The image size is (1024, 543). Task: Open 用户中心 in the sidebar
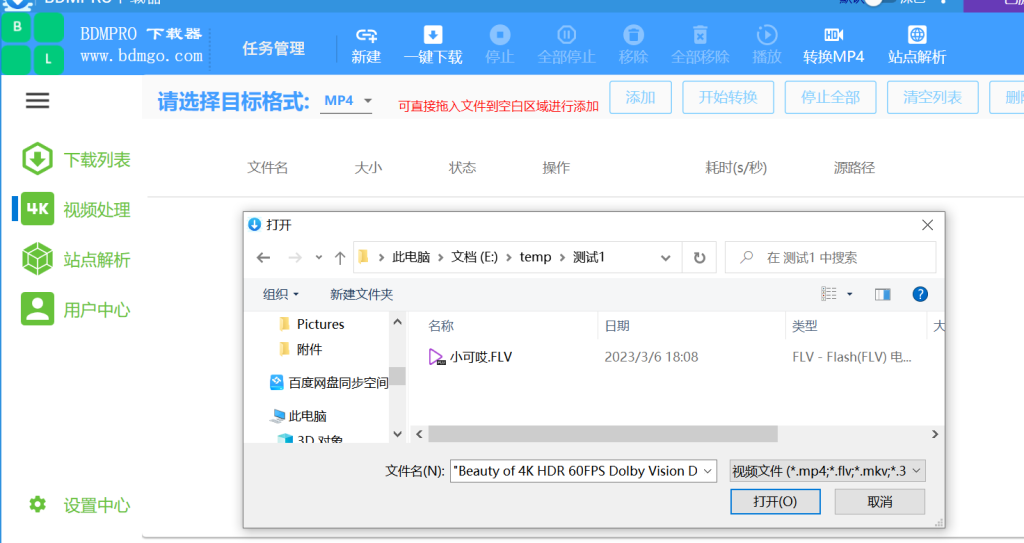(76, 309)
